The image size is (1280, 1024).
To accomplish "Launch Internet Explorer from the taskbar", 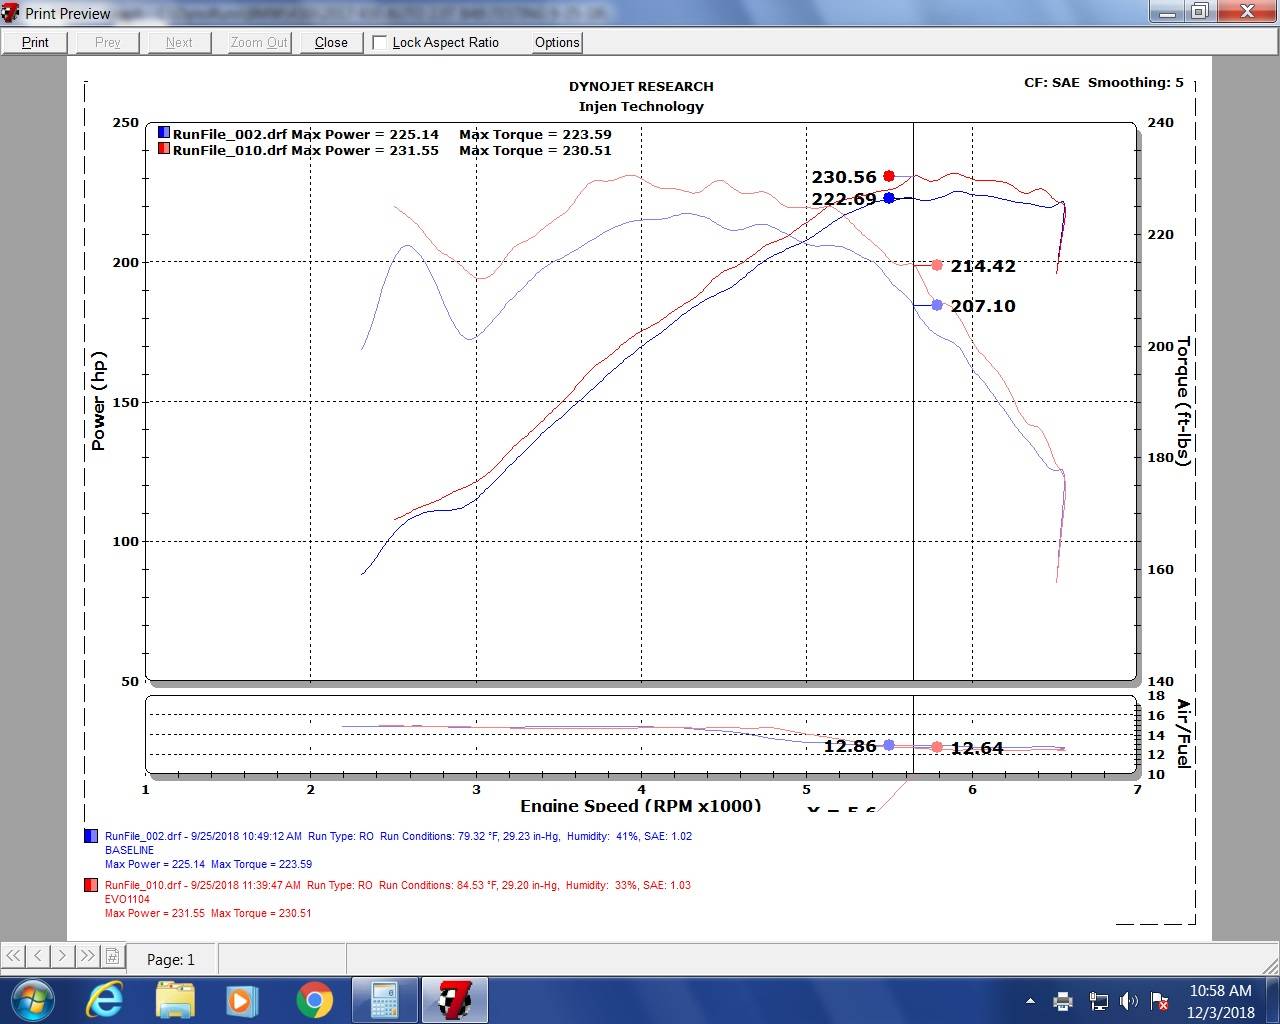I will 104,1000.
